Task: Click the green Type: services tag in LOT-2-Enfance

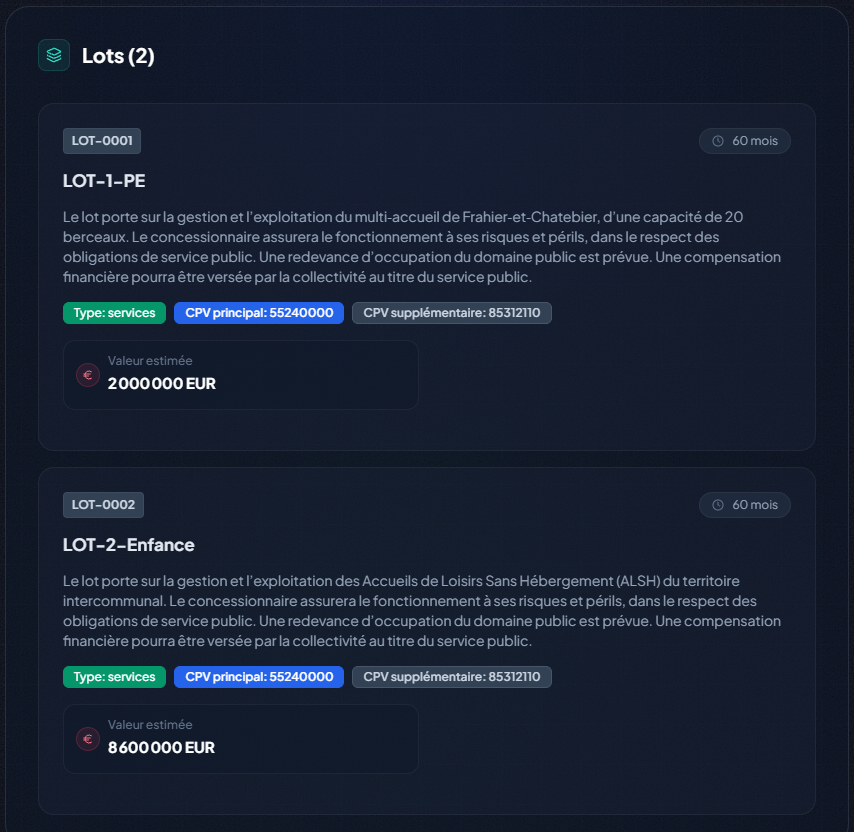Action: click(x=114, y=677)
